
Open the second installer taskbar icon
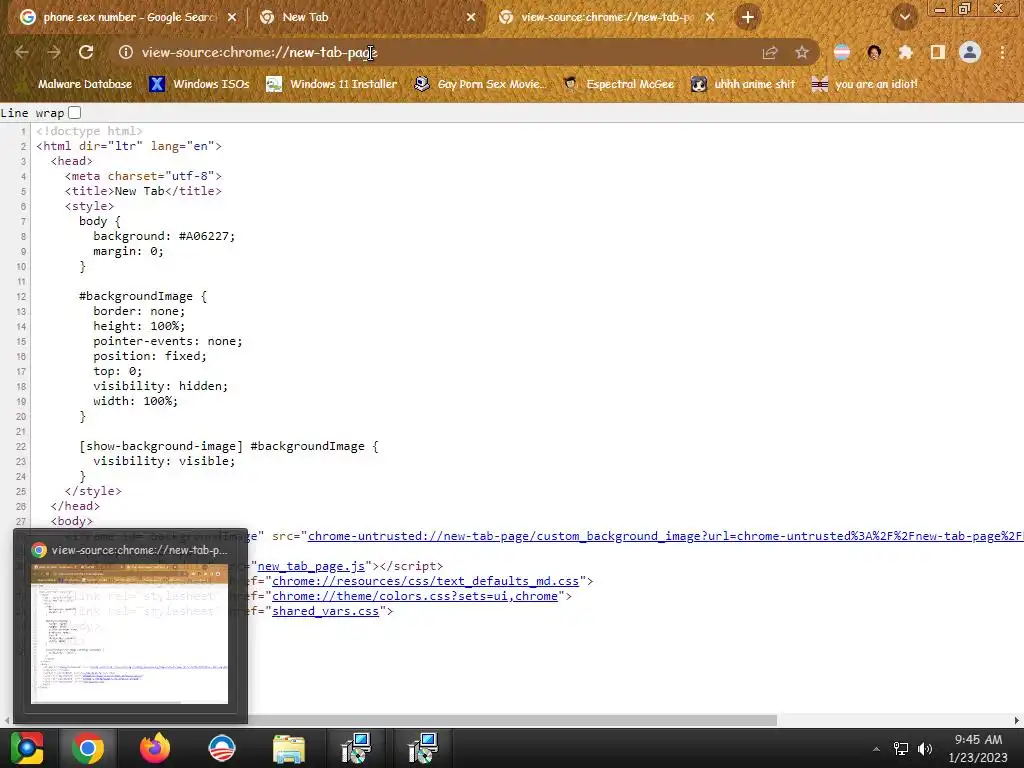coord(423,748)
